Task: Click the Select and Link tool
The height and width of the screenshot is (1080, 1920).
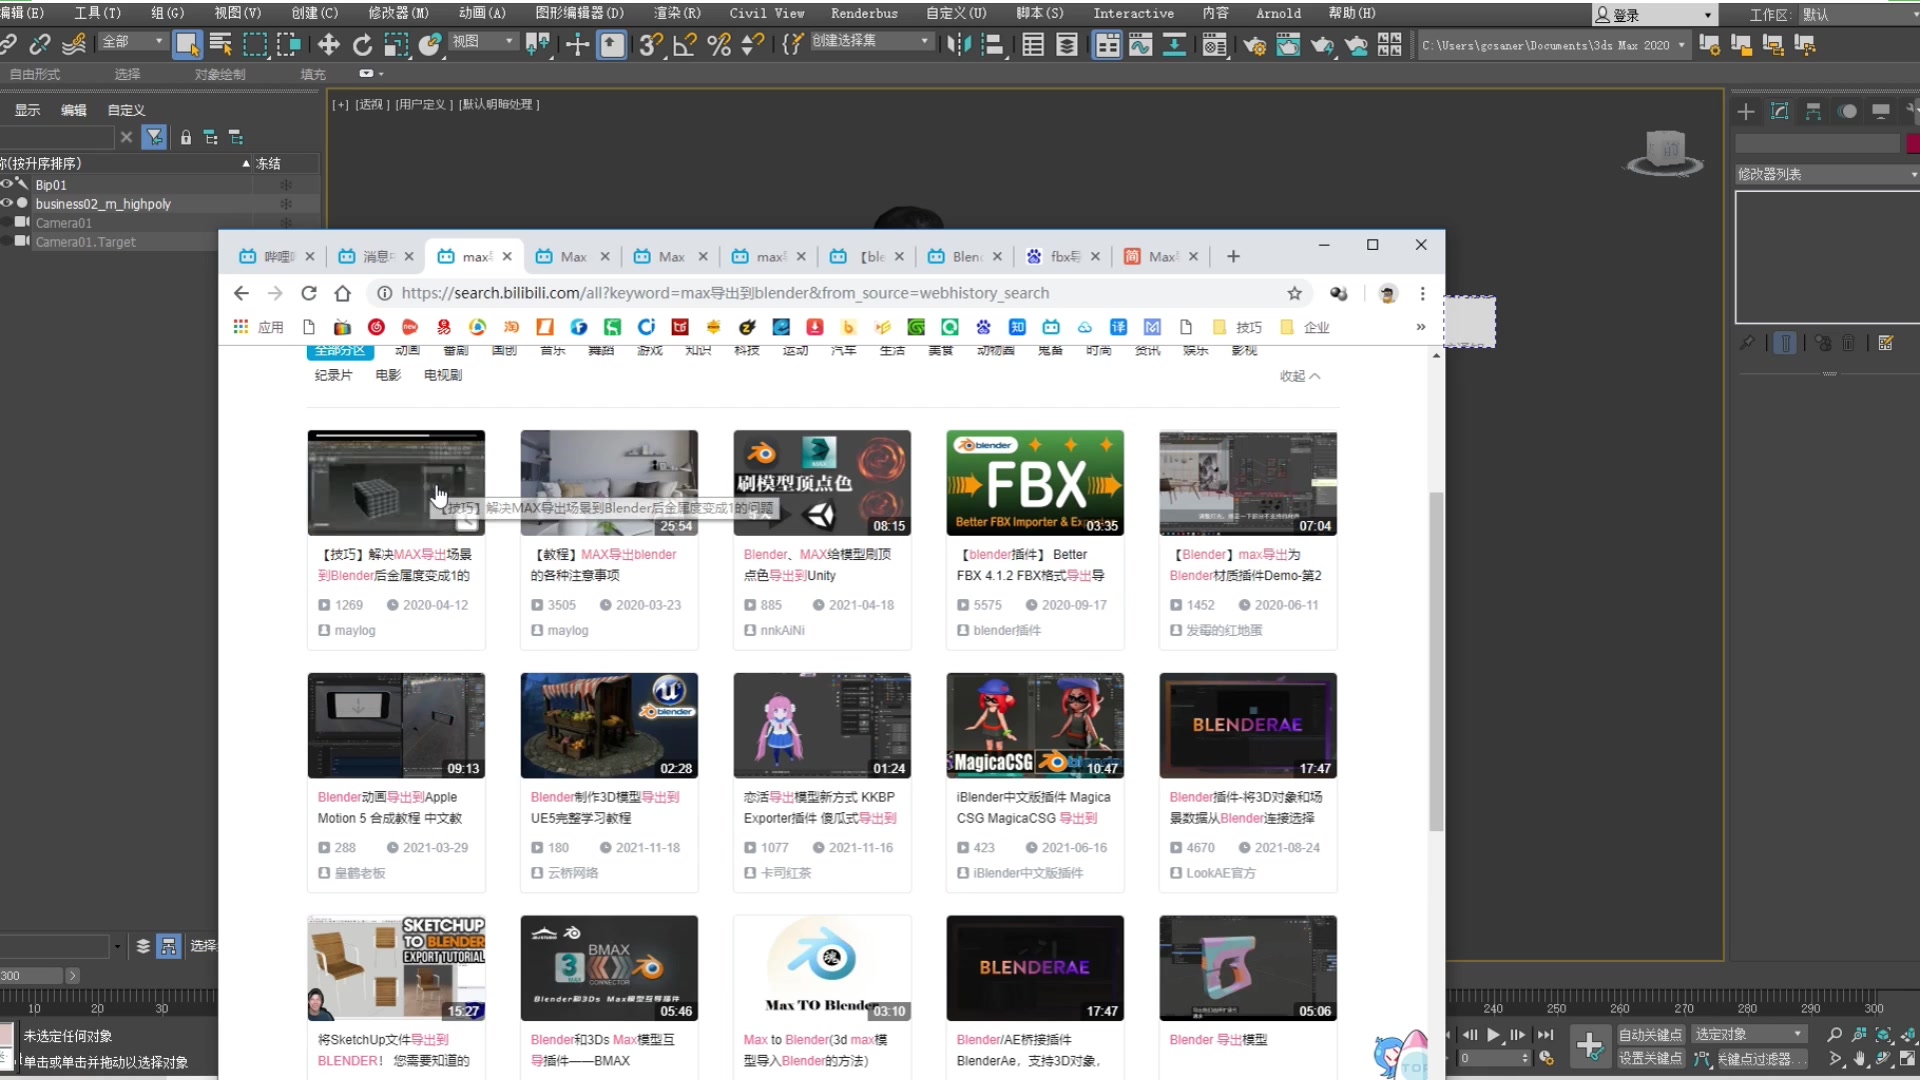Action: 10,45
